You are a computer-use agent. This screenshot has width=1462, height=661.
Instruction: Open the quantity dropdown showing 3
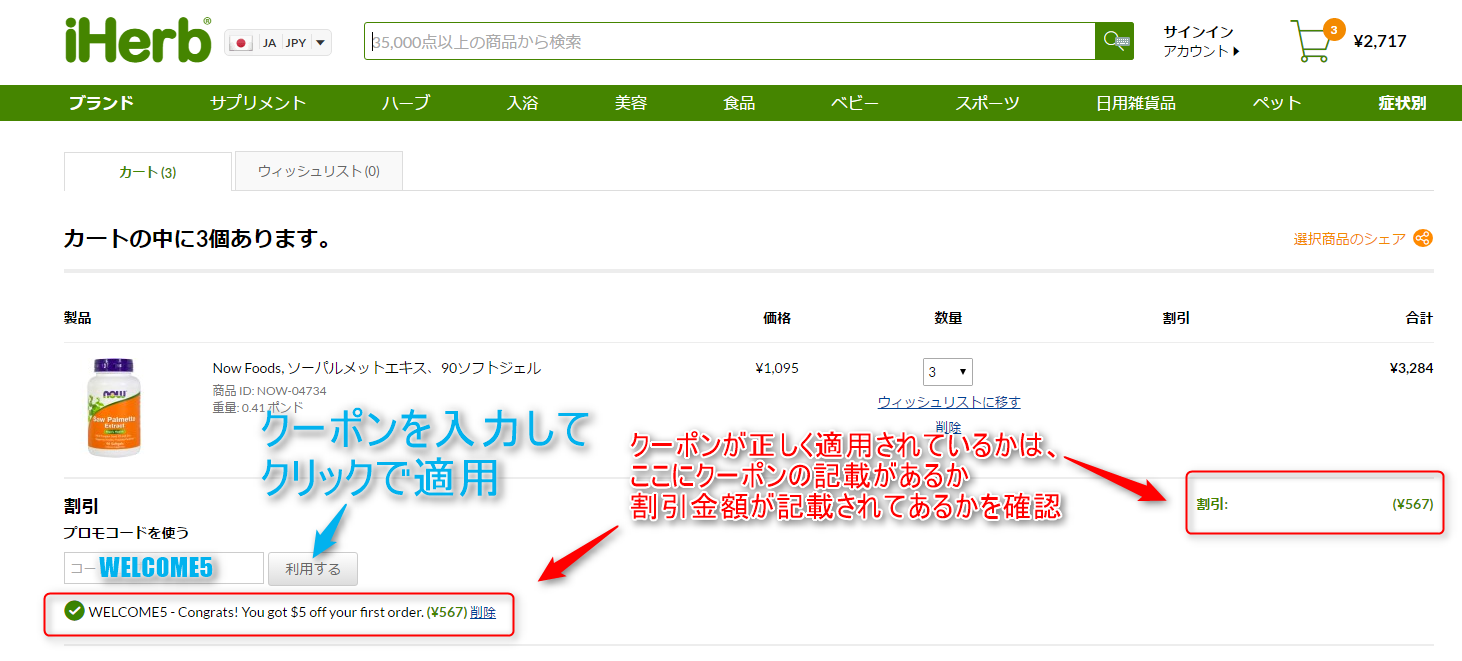[947, 372]
